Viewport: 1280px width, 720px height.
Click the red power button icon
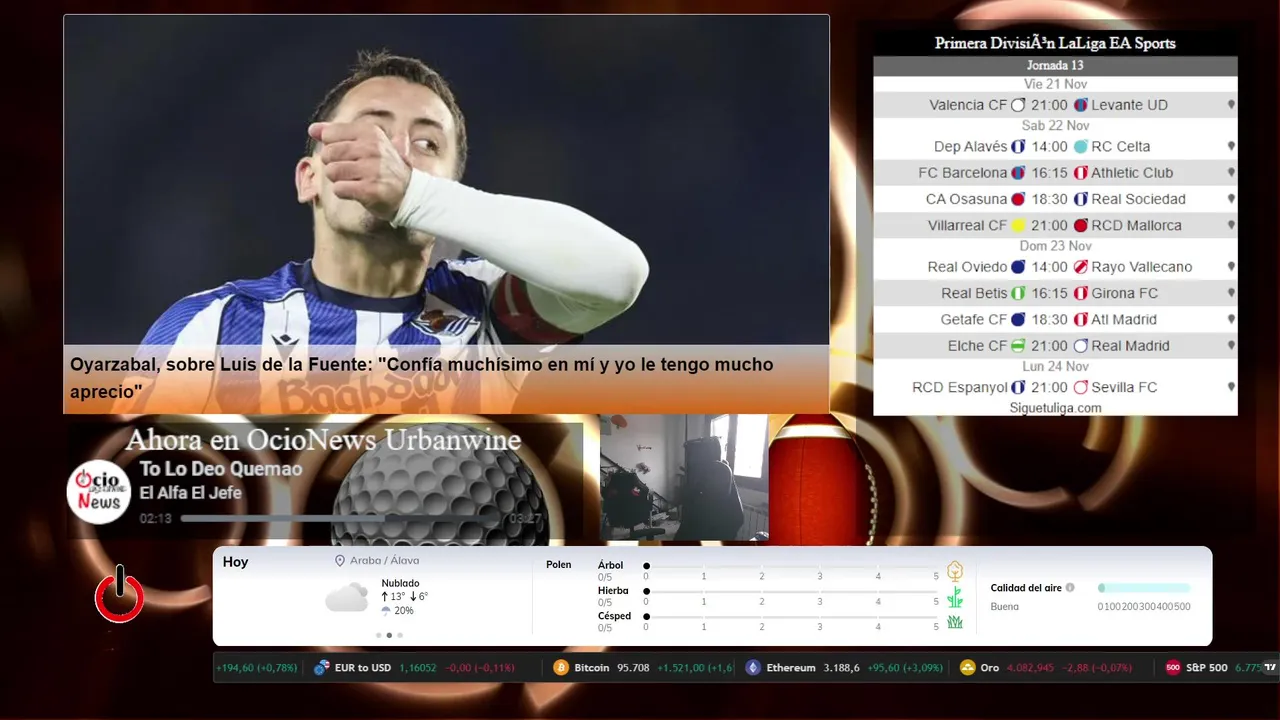[119, 596]
